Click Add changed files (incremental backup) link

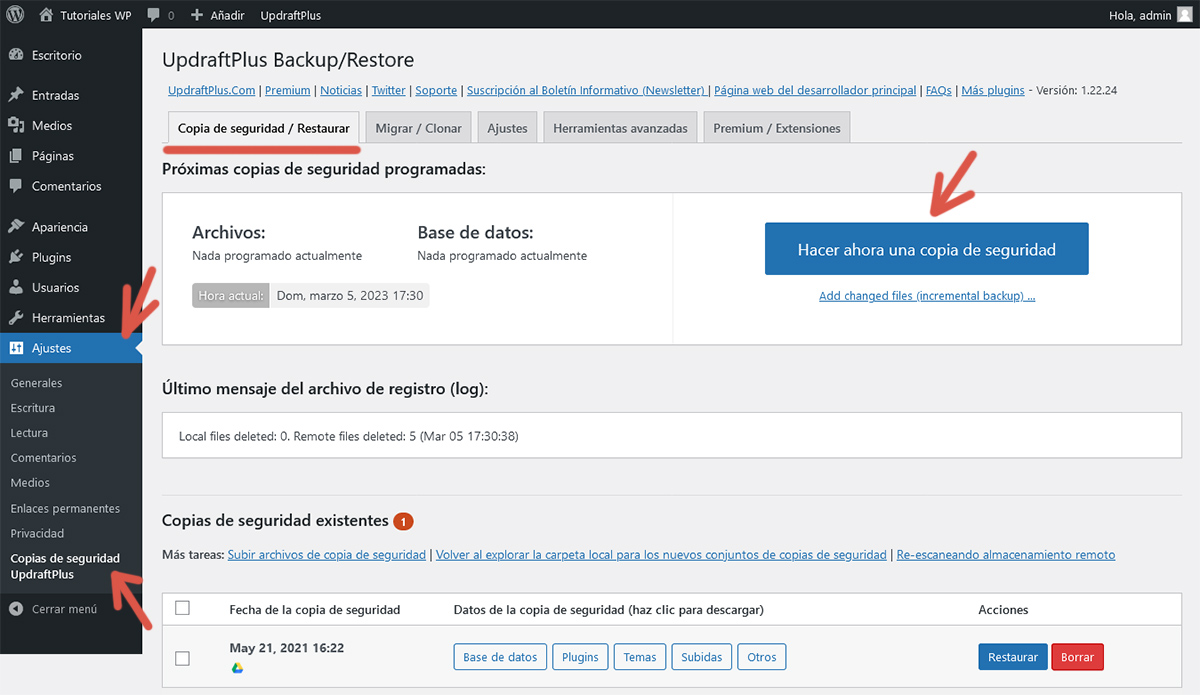pos(927,296)
